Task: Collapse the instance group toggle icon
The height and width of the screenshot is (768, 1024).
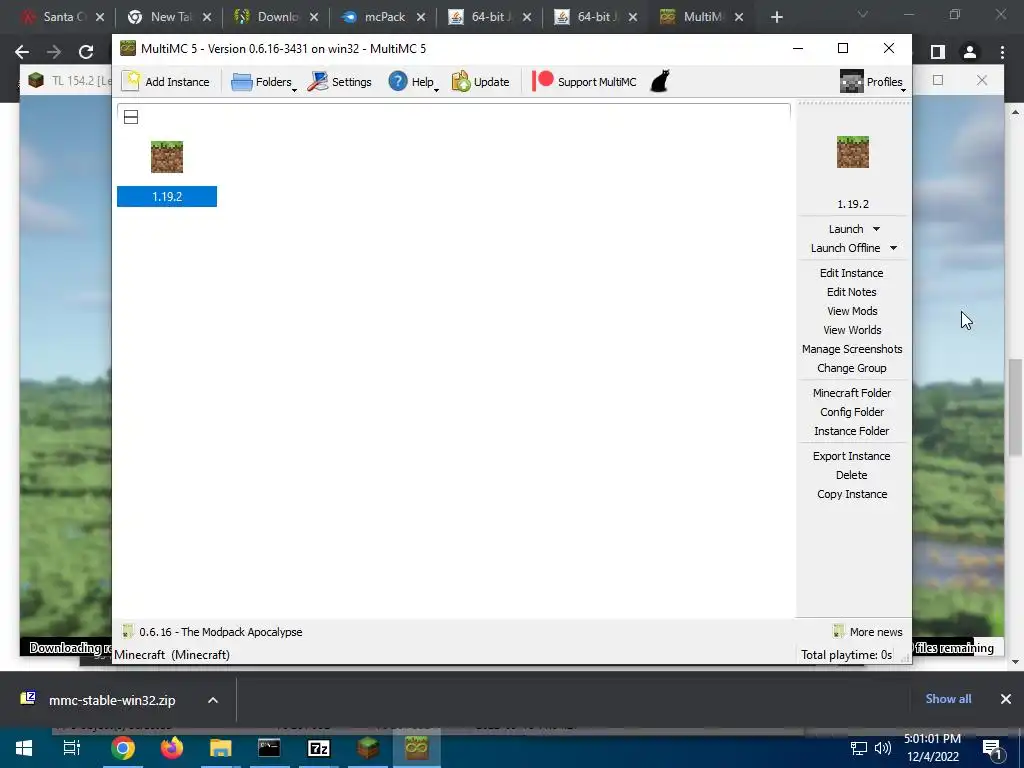Action: [131, 117]
